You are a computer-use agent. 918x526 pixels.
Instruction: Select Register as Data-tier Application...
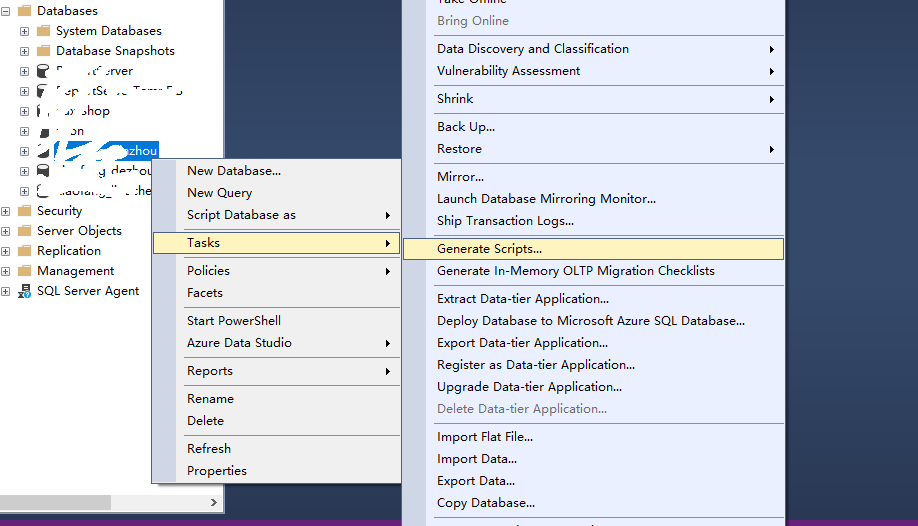[x=593, y=365]
